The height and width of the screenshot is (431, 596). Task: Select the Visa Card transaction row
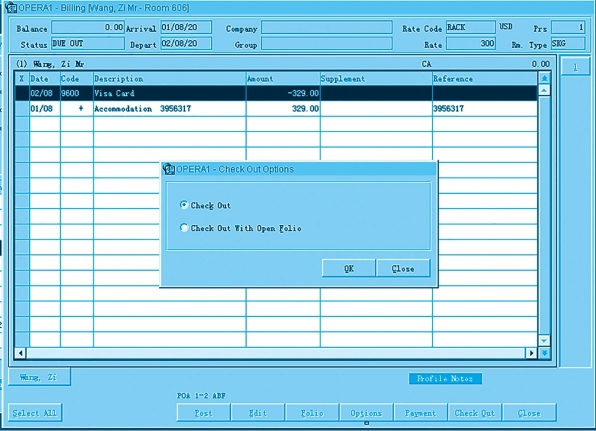[x=276, y=93]
